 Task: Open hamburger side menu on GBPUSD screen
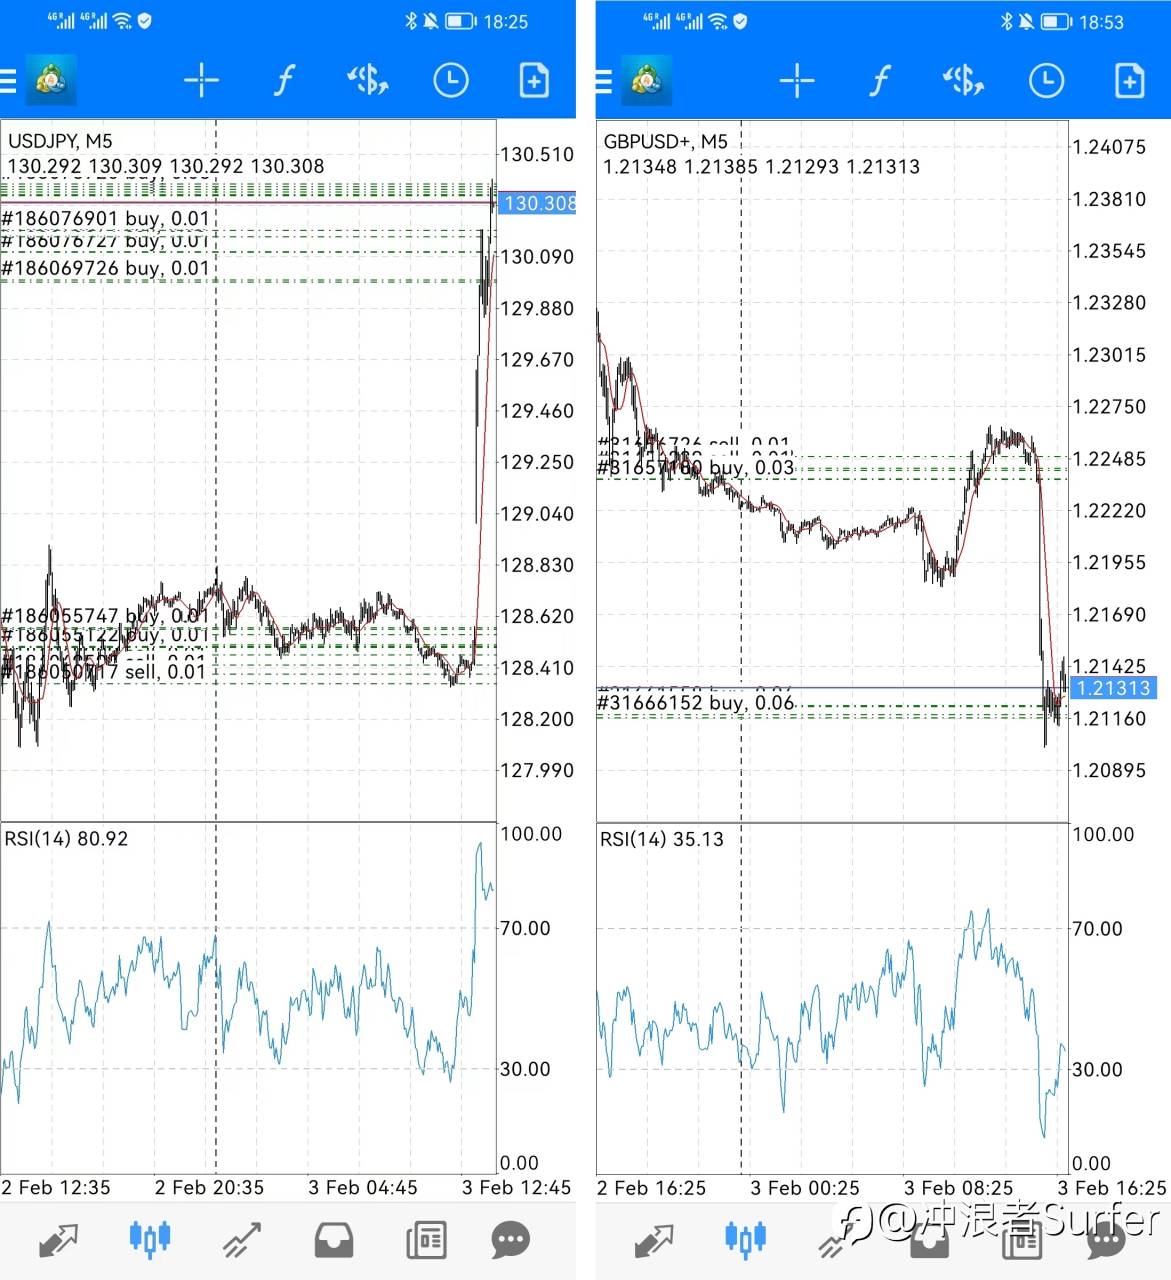[x=604, y=80]
